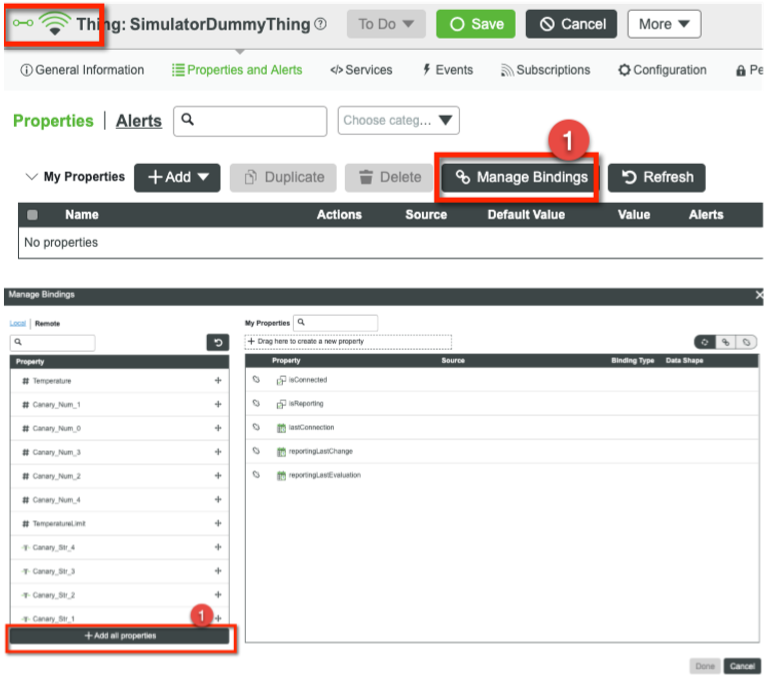
Task: Switch to the Local bindings tab
Action: pos(18,324)
